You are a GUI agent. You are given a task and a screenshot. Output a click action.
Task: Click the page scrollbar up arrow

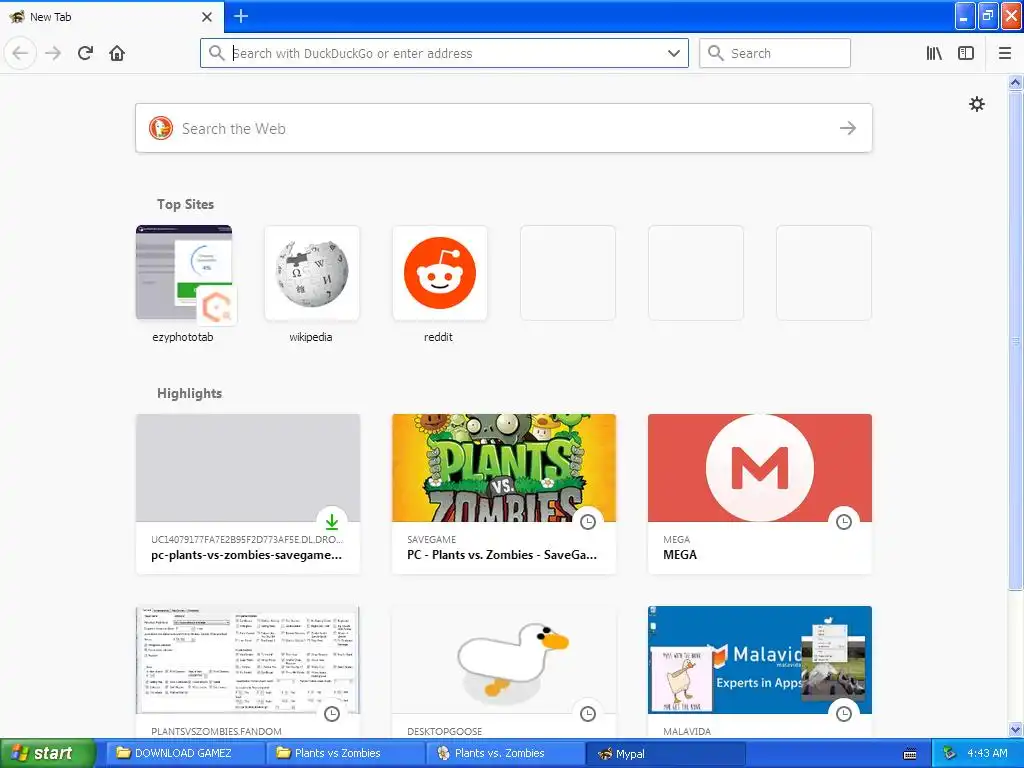pos(1015,82)
